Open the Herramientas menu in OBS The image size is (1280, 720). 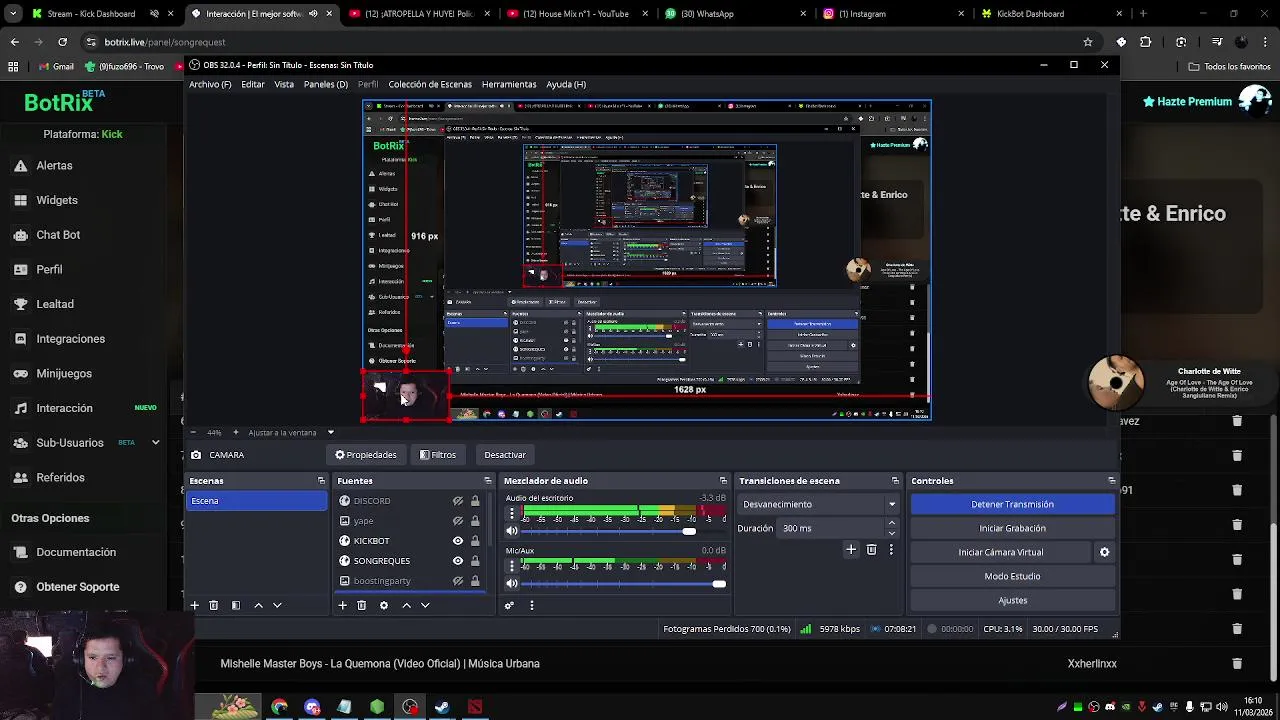509,84
